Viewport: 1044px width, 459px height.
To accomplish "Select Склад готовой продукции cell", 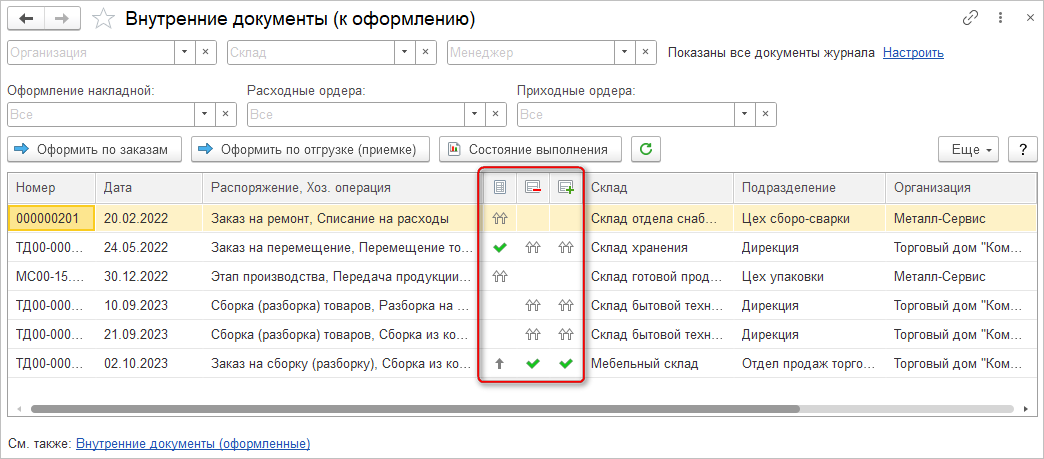I will point(658,276).
